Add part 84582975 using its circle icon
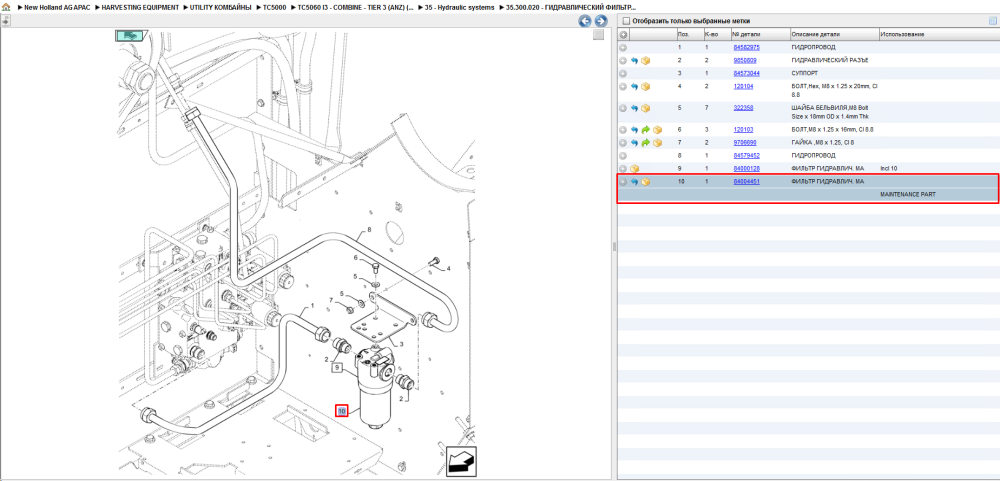This screenshot has height=481, width=1000. coord(623,48)
